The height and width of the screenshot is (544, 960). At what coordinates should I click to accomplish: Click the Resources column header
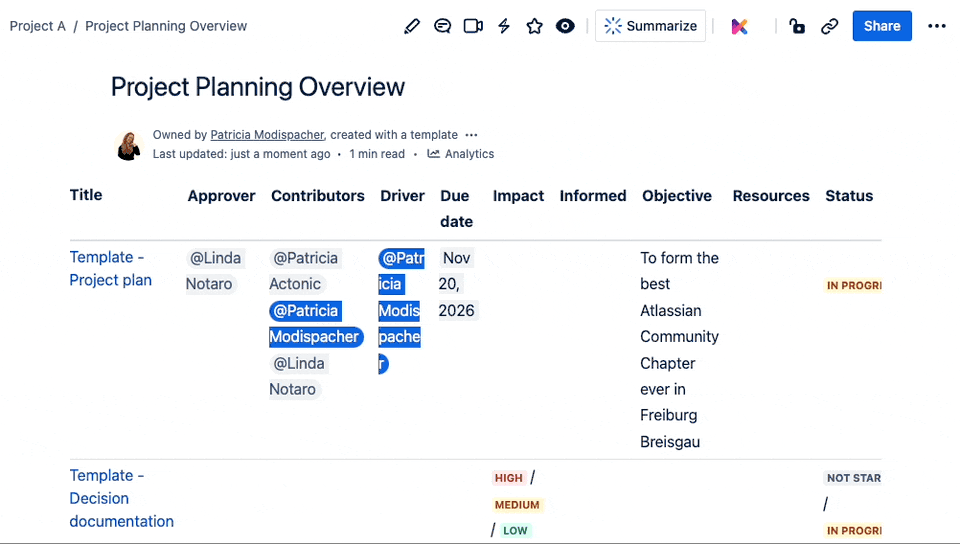point(771,196)
